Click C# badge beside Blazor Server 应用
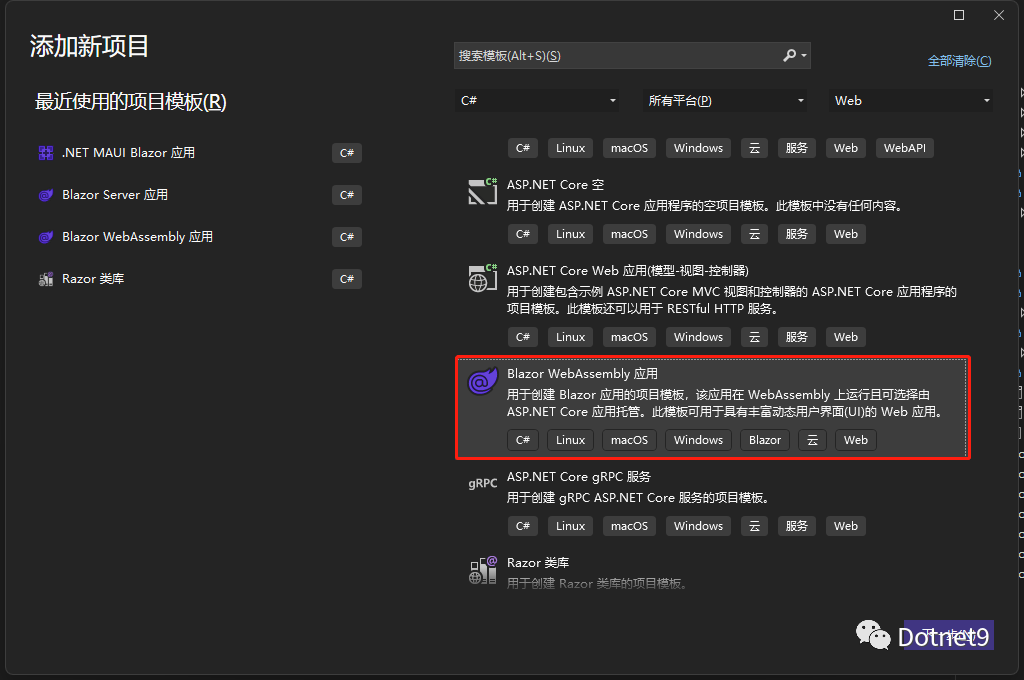This screenshot has height=680, width=1024. click(347, 195)
